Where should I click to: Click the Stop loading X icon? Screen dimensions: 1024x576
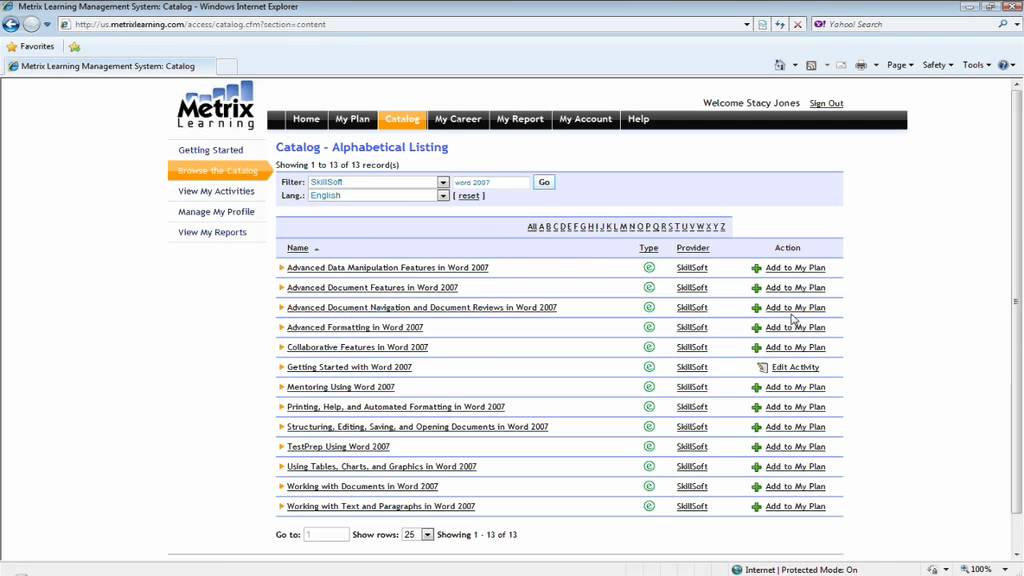point(797,24)
